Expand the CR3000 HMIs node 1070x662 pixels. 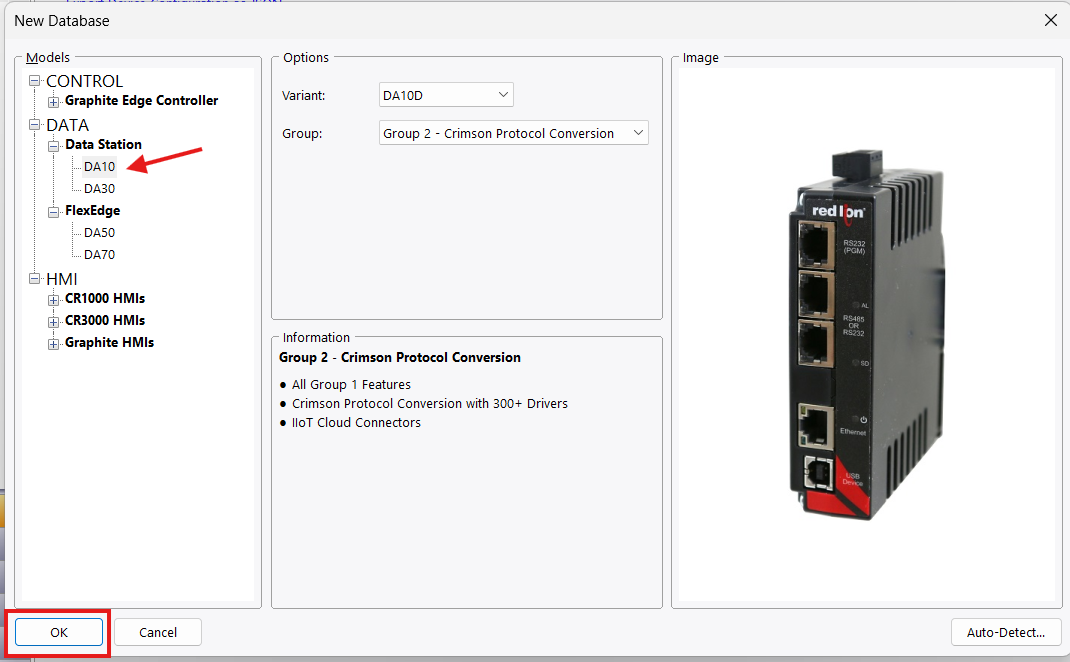54,321
